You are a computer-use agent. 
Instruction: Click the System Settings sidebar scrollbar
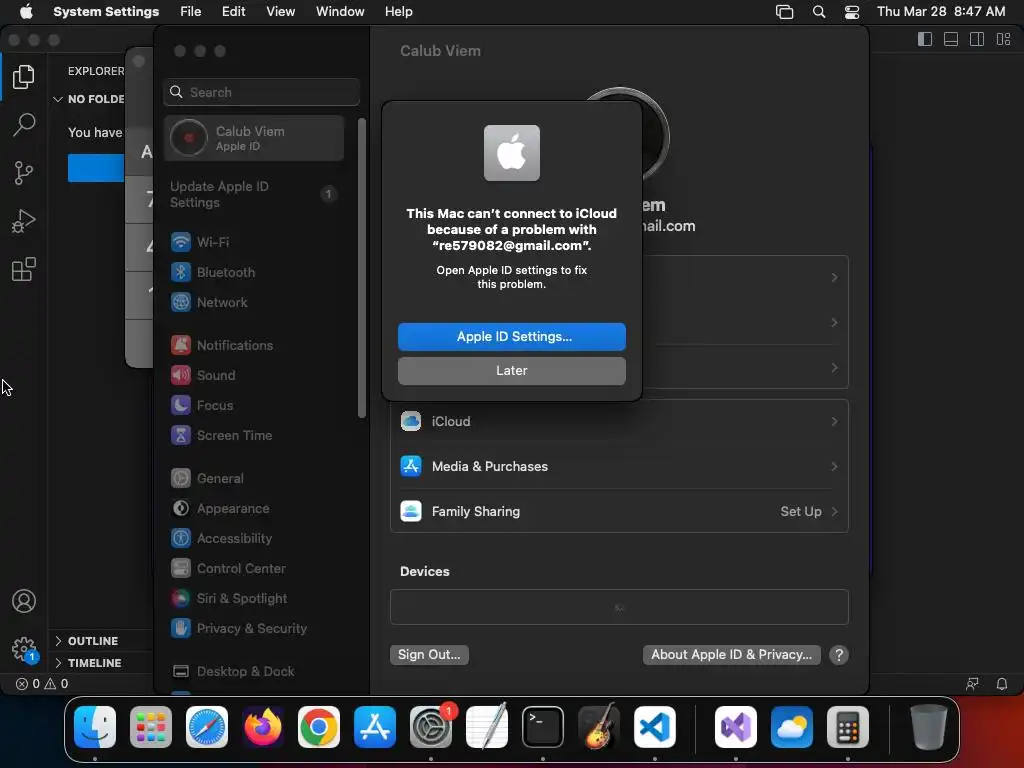[x=362, y=268]
